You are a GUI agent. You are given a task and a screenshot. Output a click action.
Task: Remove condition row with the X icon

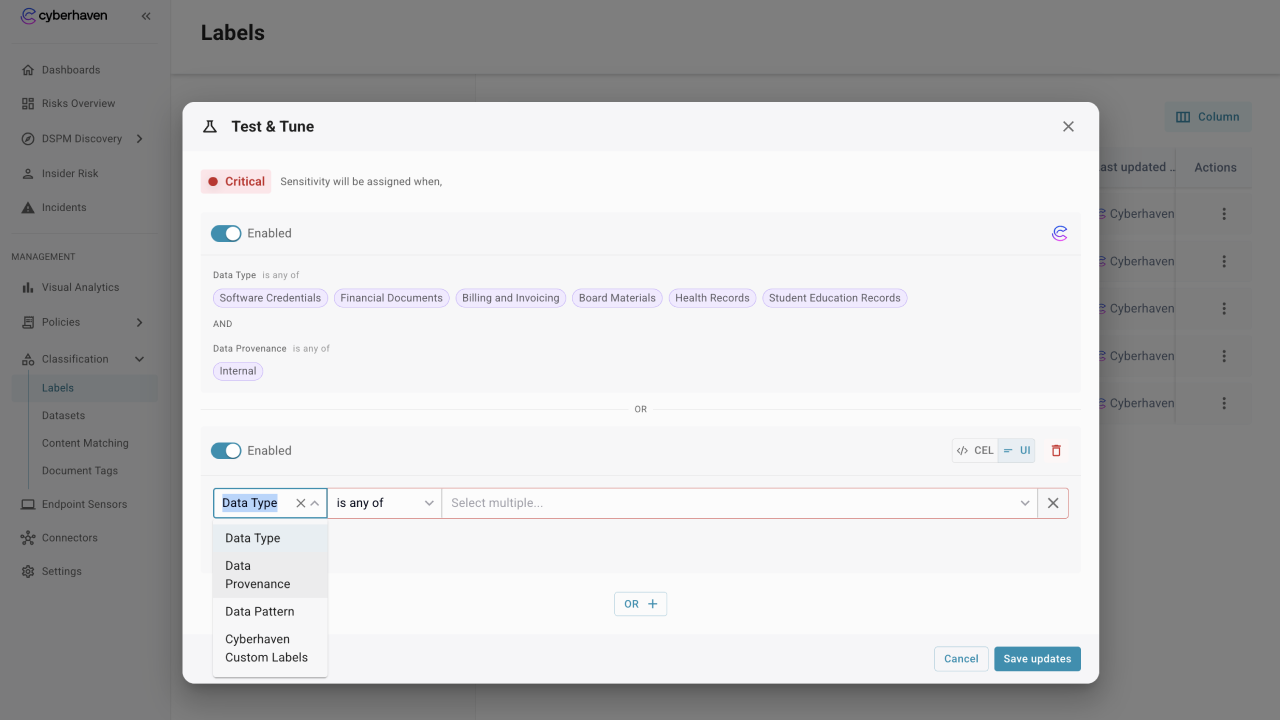coord(1053,503)
